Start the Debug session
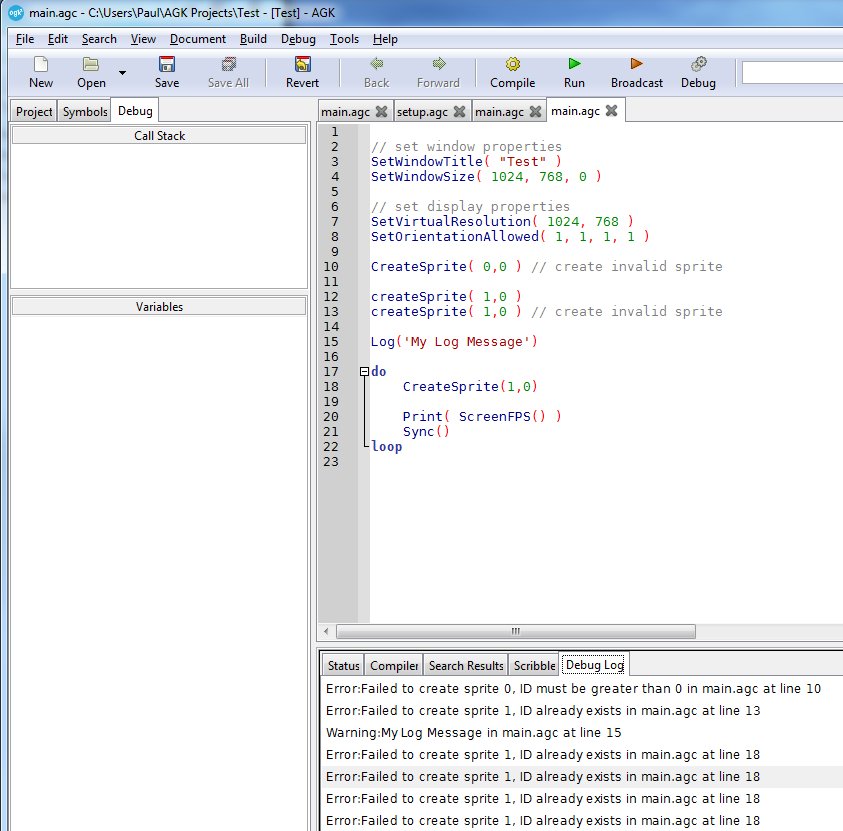Image resolution: width=843 pixels, height=831 pixels. click(x=697, y=72)
